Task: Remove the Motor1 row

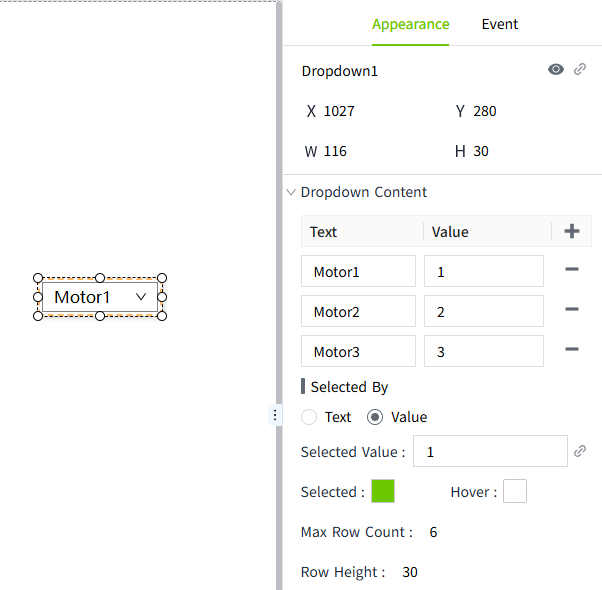Action: coord(571,270)
